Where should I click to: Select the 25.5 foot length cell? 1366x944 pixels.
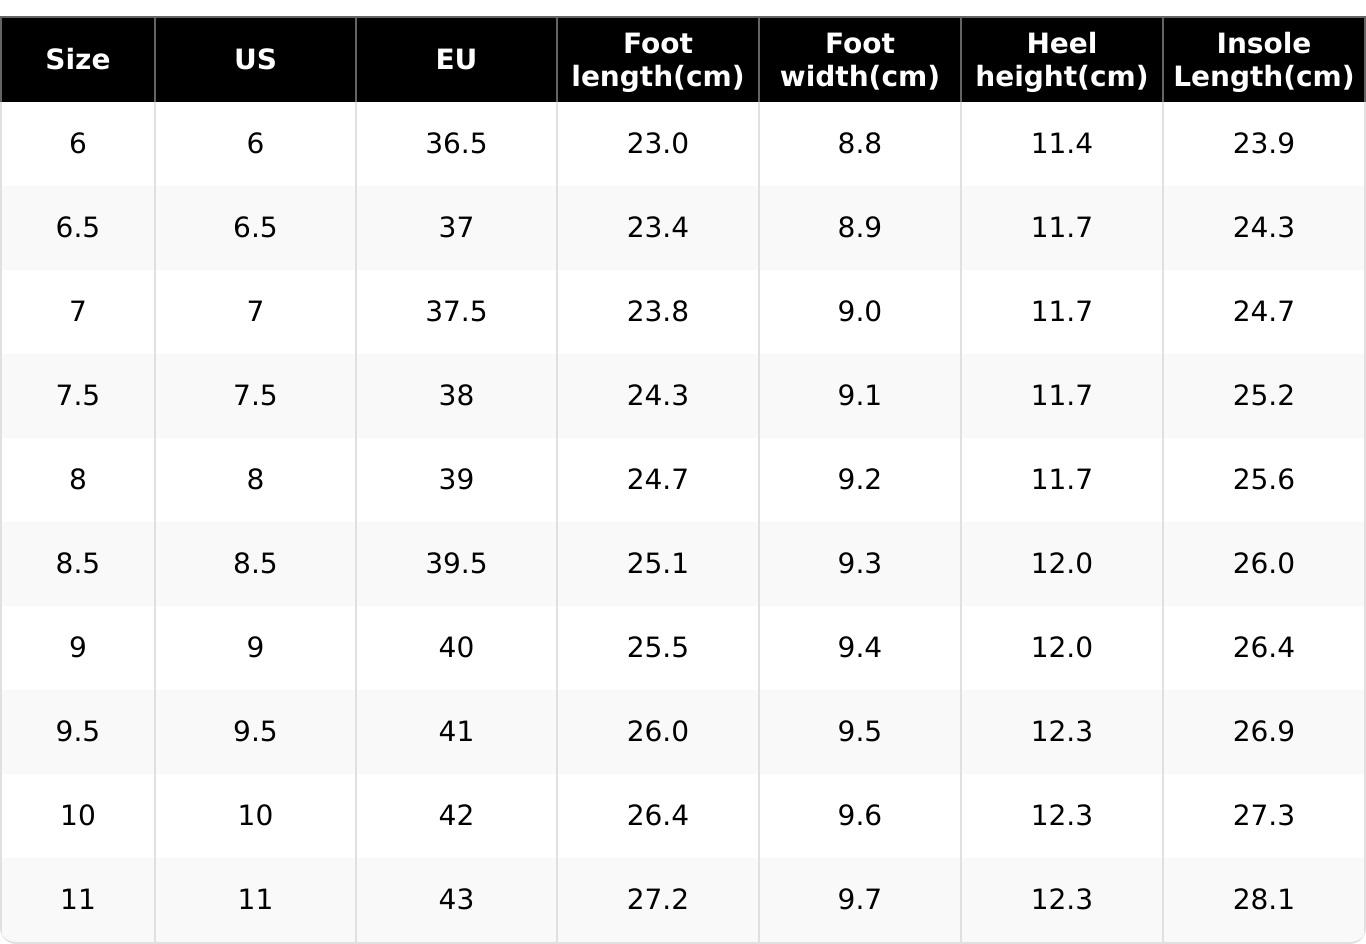[658, 648]
